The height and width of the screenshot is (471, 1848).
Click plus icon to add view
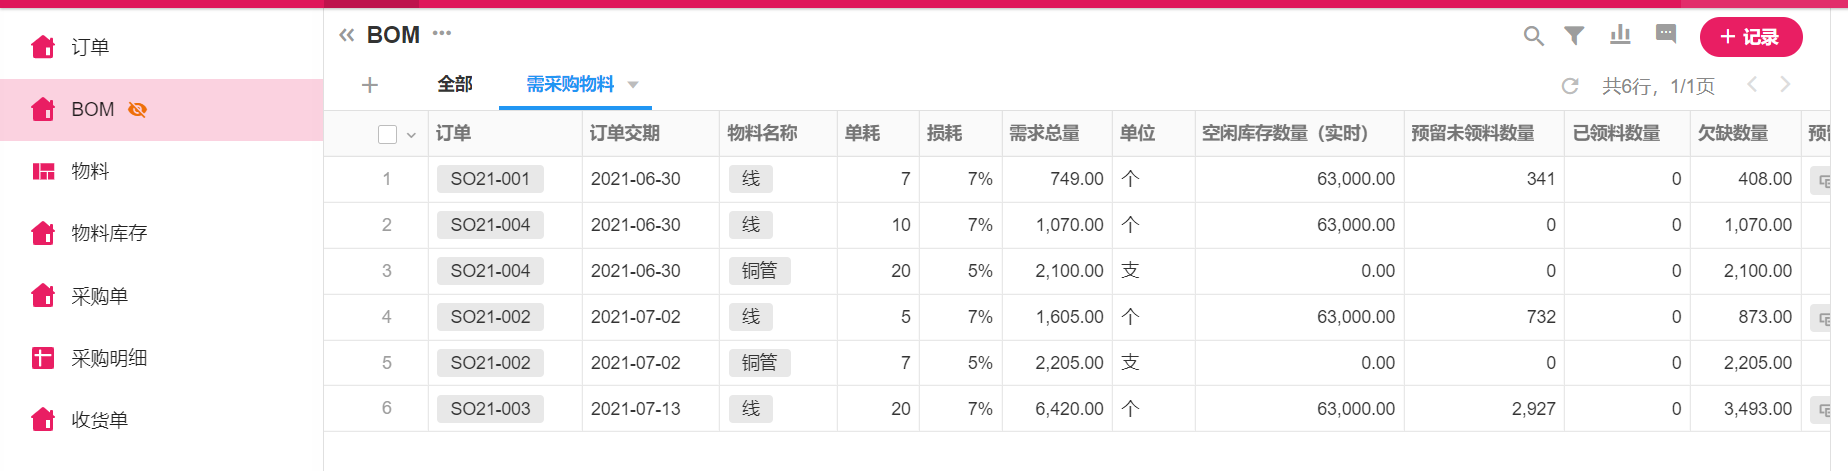coord(369,85)
